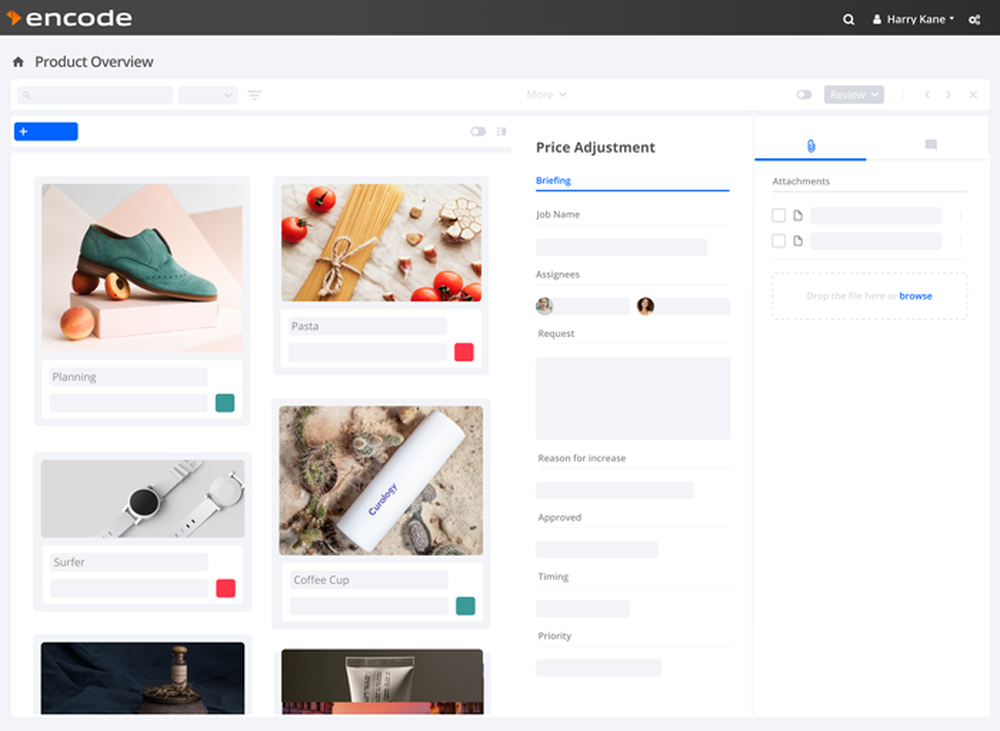The image size is (1000, 731).
Task: Click the filter icon in the toolbar
Action: (254, 94)
